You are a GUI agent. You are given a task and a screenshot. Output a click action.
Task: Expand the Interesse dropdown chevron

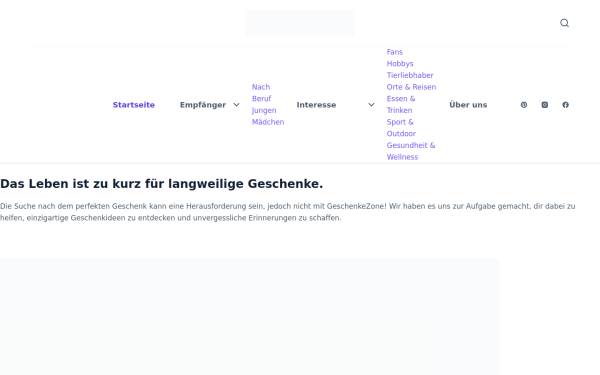371,105
